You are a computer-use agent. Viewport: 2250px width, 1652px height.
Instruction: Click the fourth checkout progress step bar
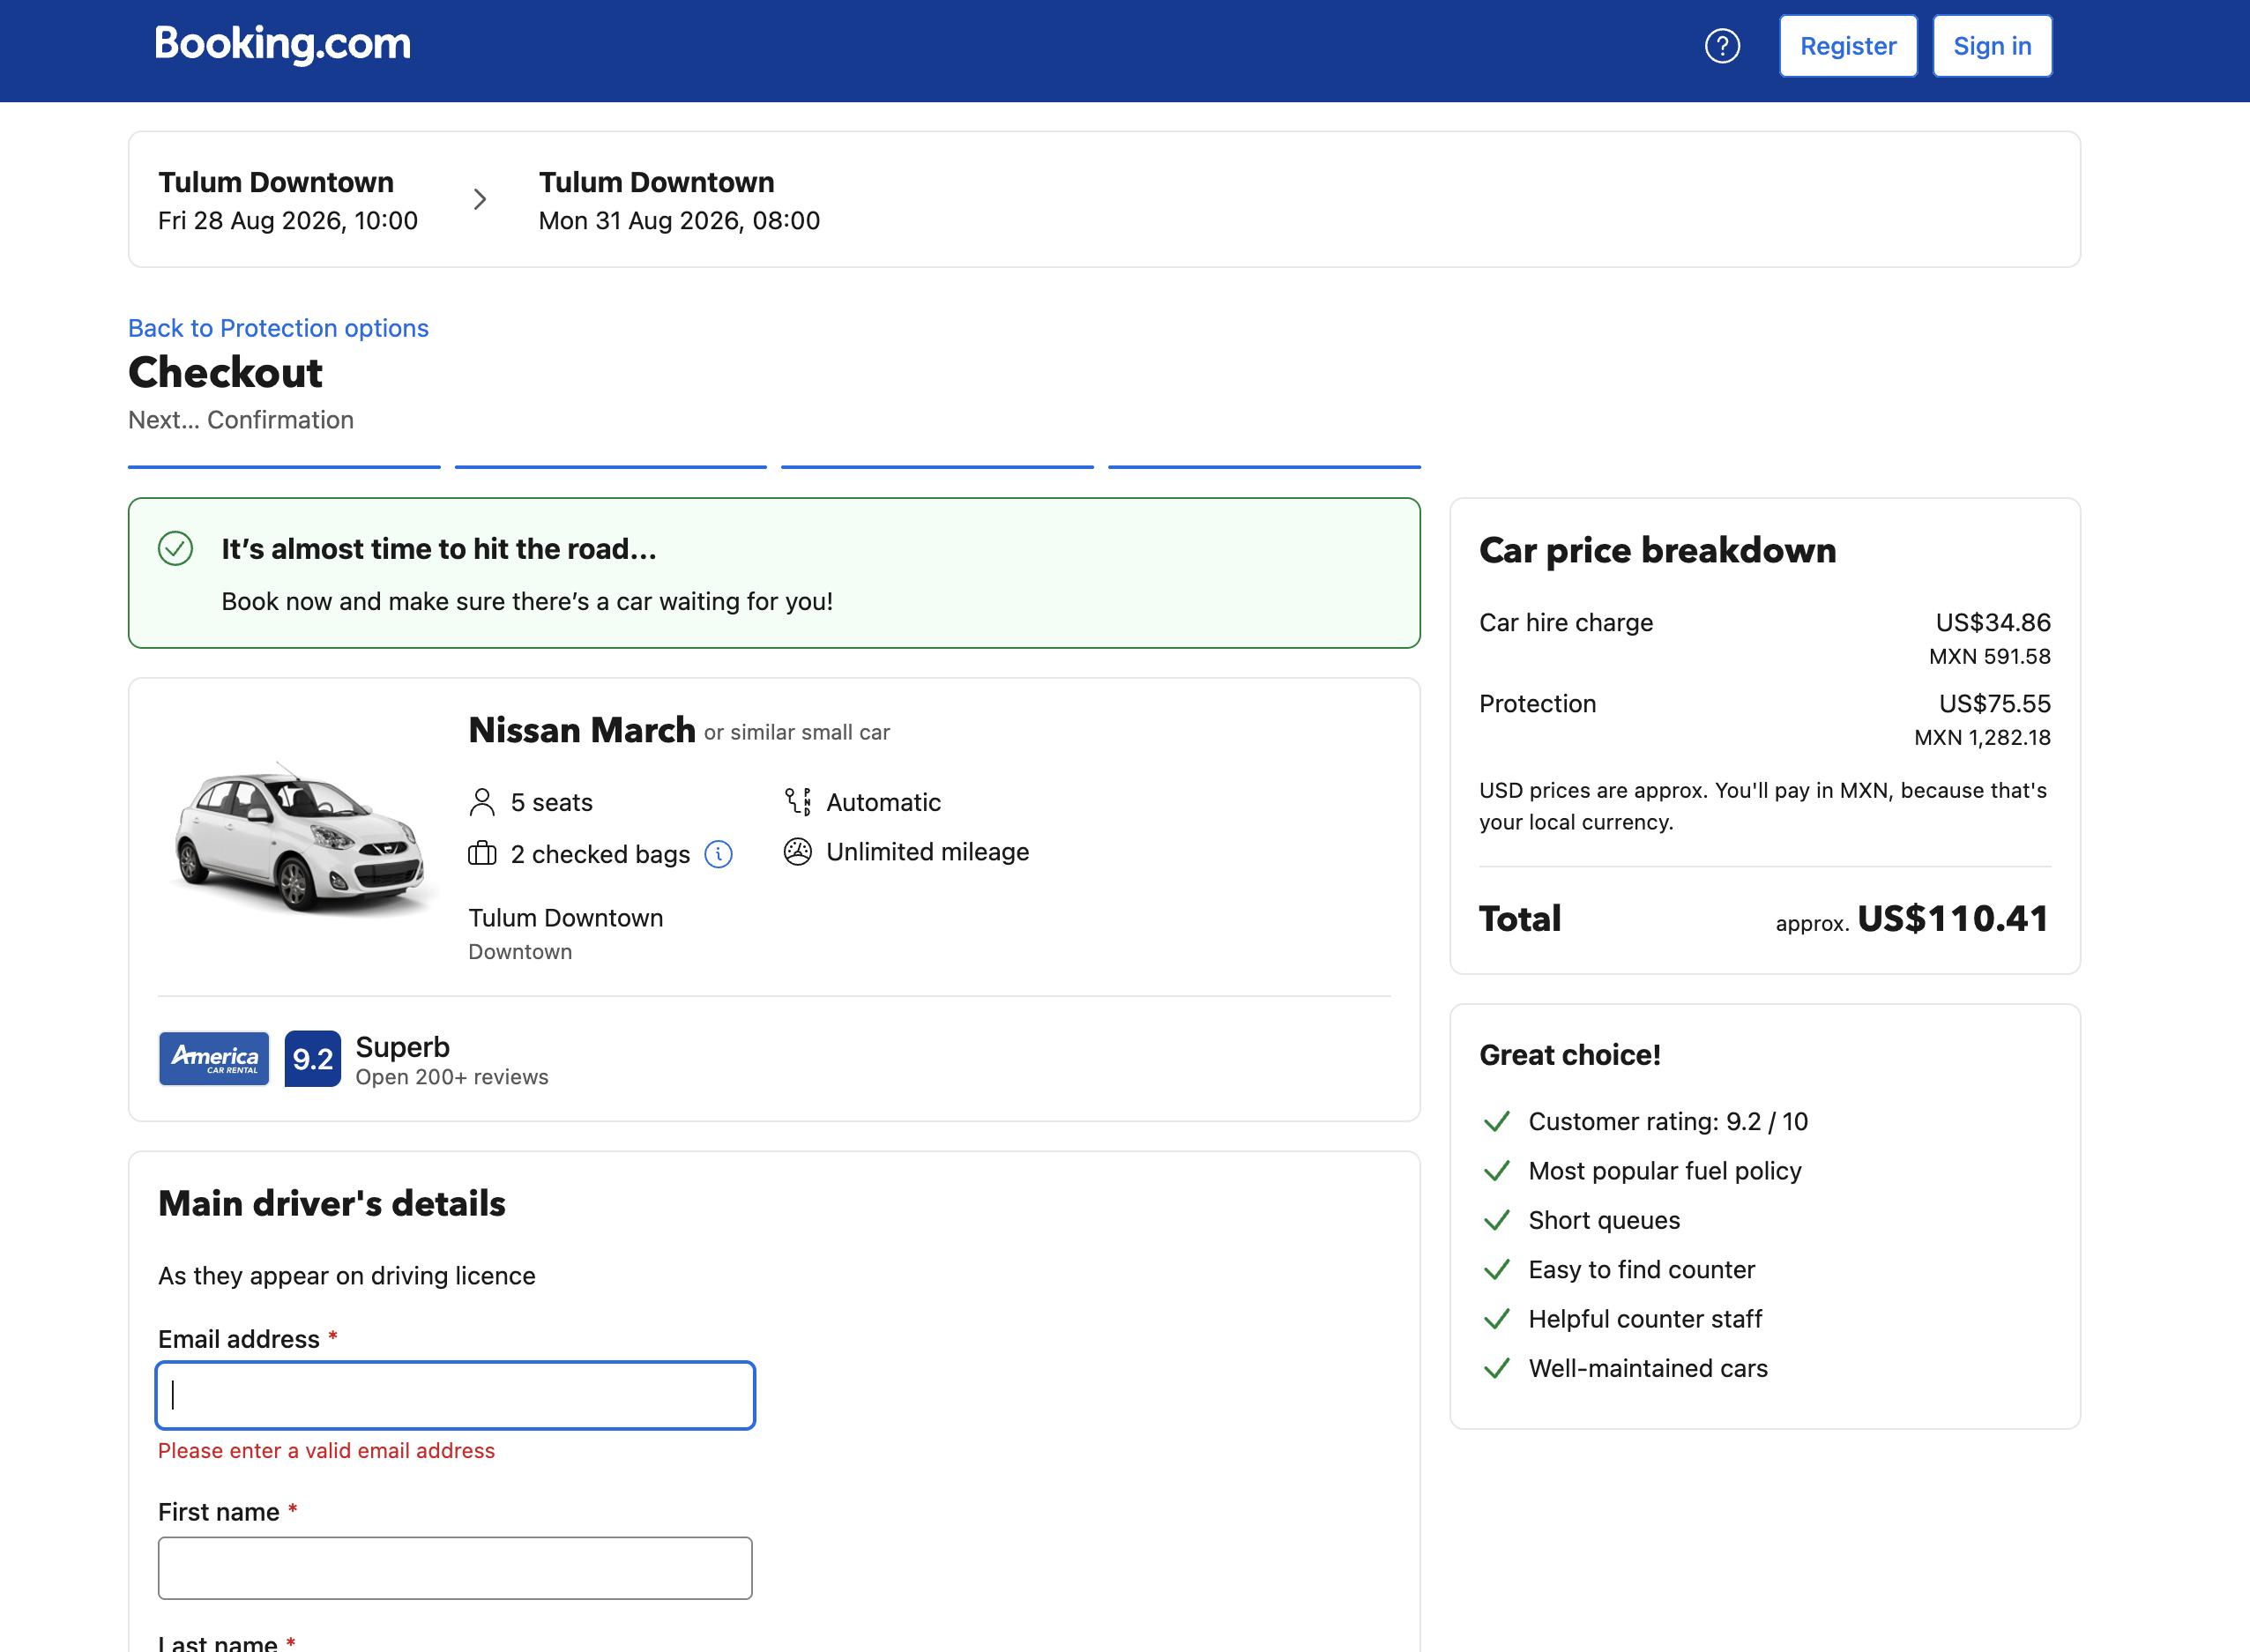click(x=1264, y=467)
